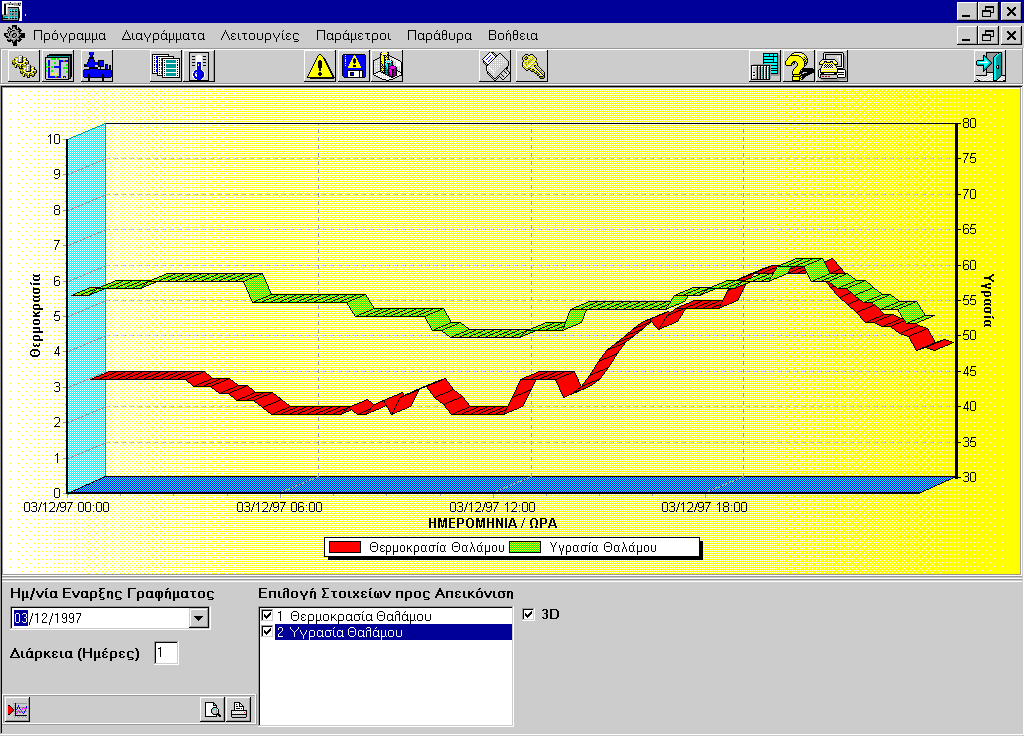Image resolution: width=1024 pixels, height=736 pixels.
Task: Uncheck Θερμοκρασία Θαλάμου in the list
Action: click(267, 616)
